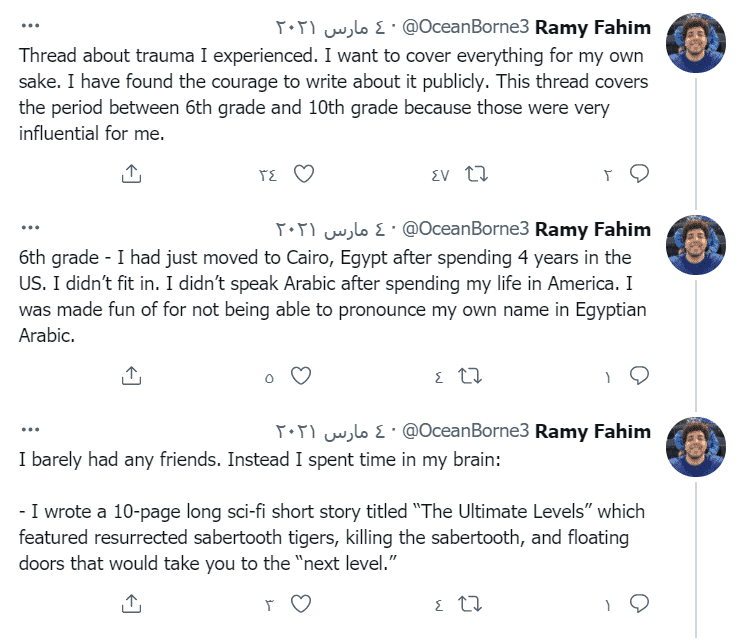Viewport: 741px width, 638px height.
Task: Reply to the sci-fi short story tweet
Action: 640,604
